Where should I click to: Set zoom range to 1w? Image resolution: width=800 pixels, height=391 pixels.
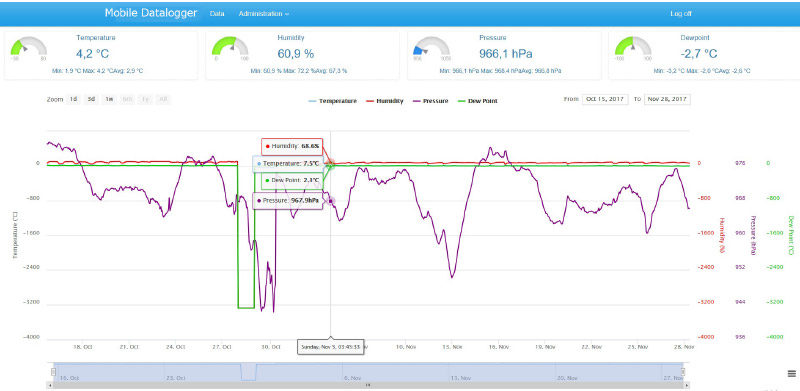109,99
